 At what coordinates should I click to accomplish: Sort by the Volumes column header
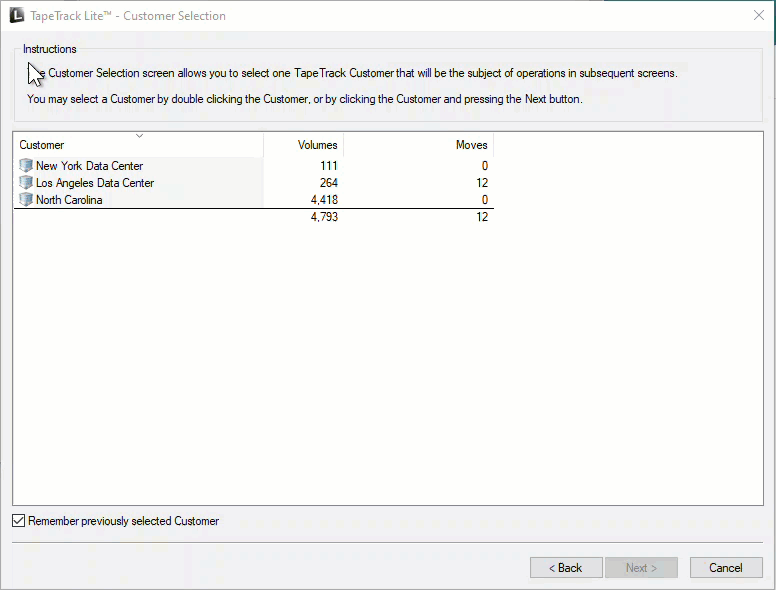303,145
